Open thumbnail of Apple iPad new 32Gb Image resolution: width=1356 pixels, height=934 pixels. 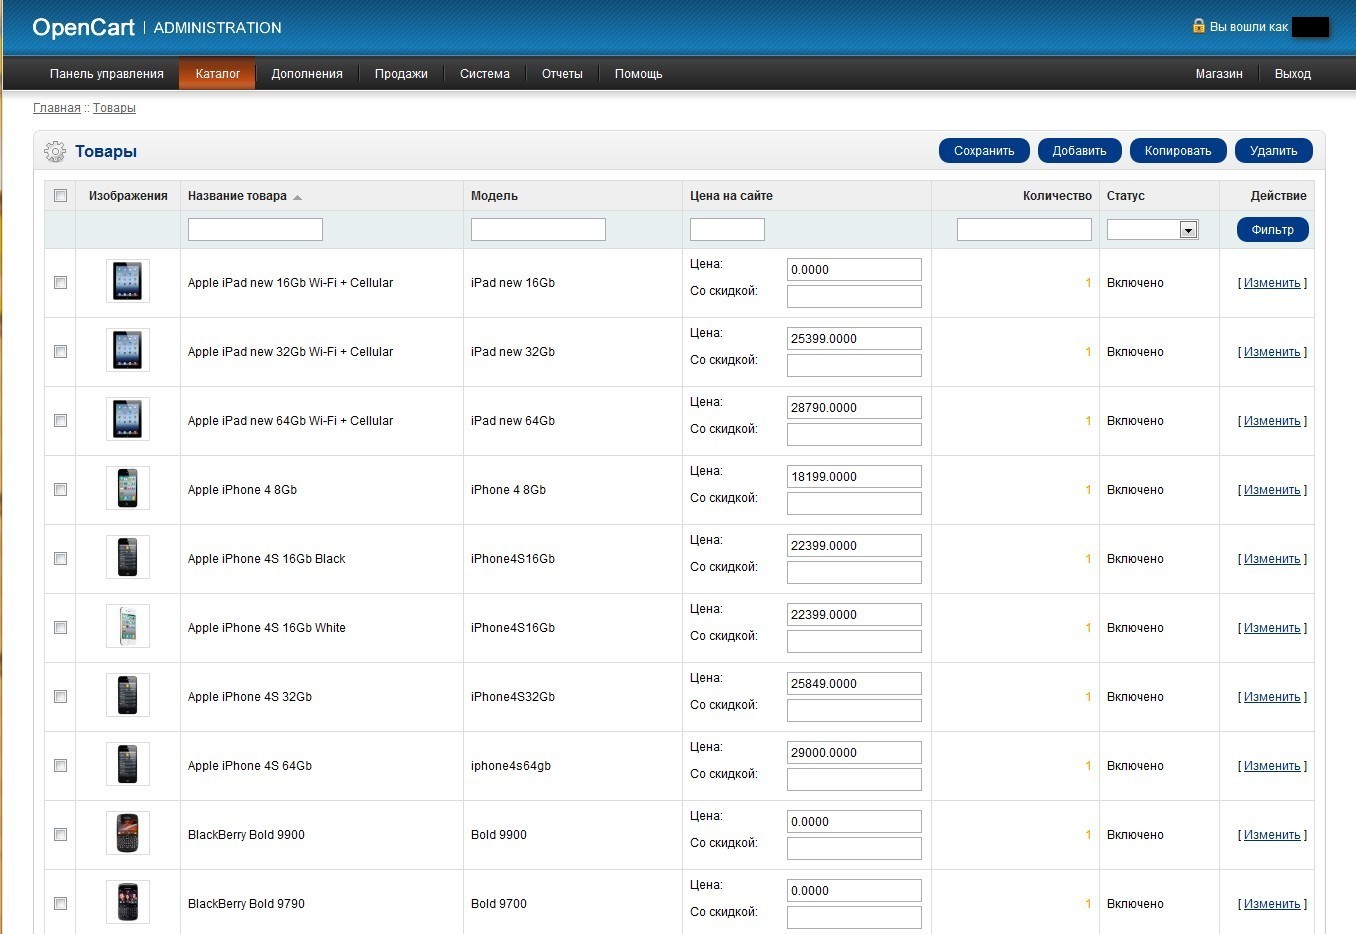click(x=128, y=351)
